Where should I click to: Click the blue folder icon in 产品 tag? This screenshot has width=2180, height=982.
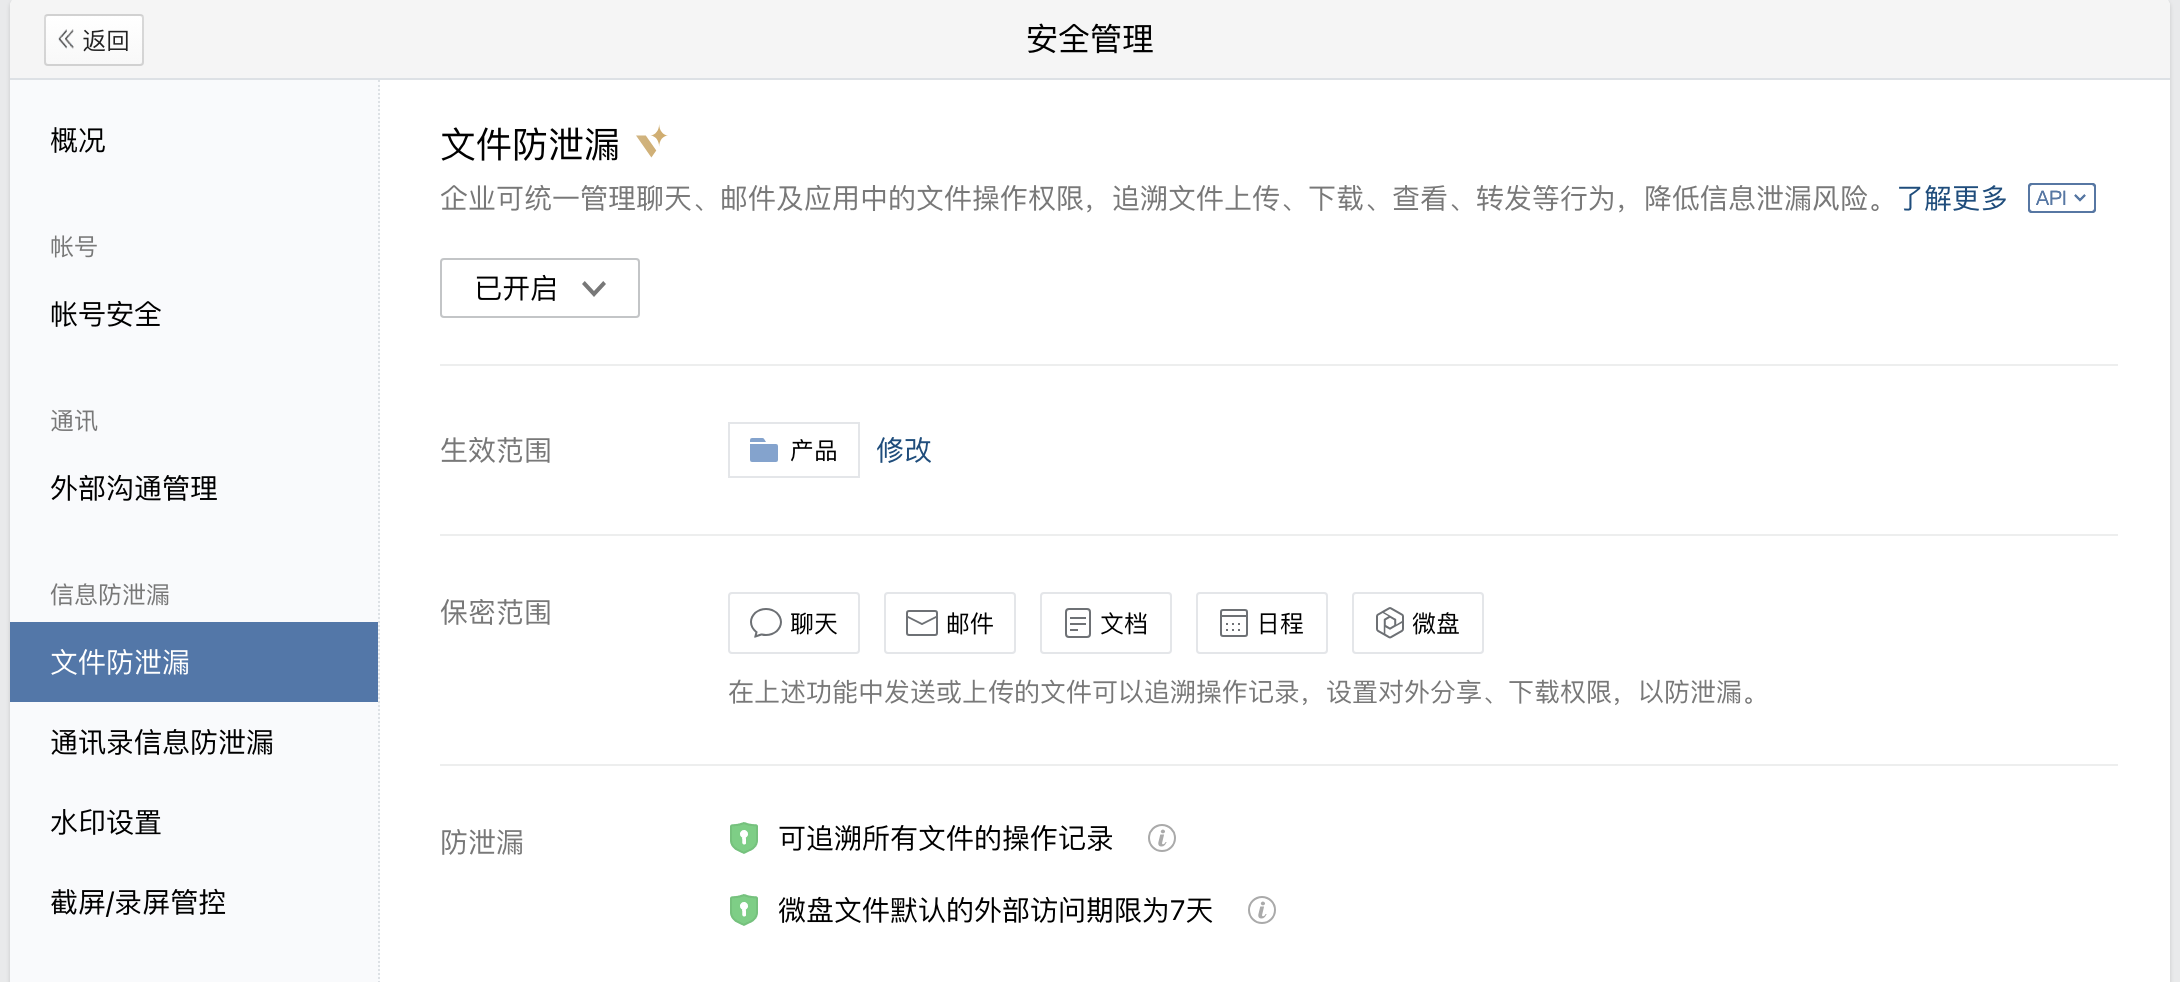click(764, 450)
